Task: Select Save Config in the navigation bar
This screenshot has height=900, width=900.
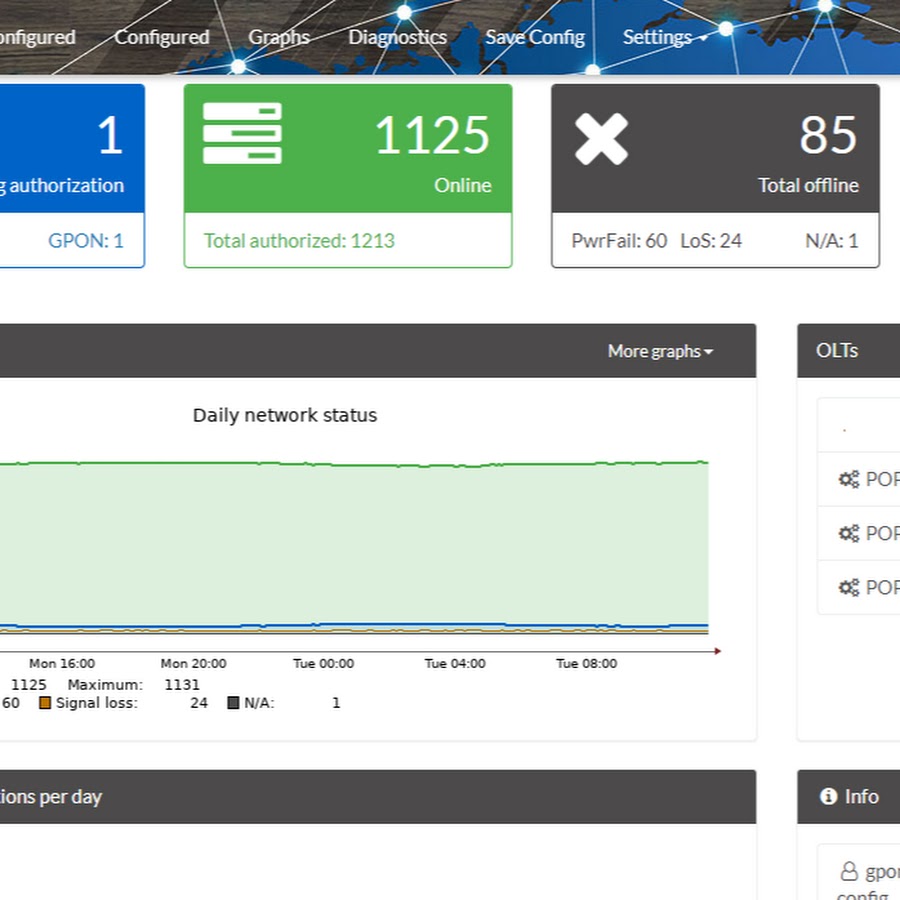Action: 535,37
